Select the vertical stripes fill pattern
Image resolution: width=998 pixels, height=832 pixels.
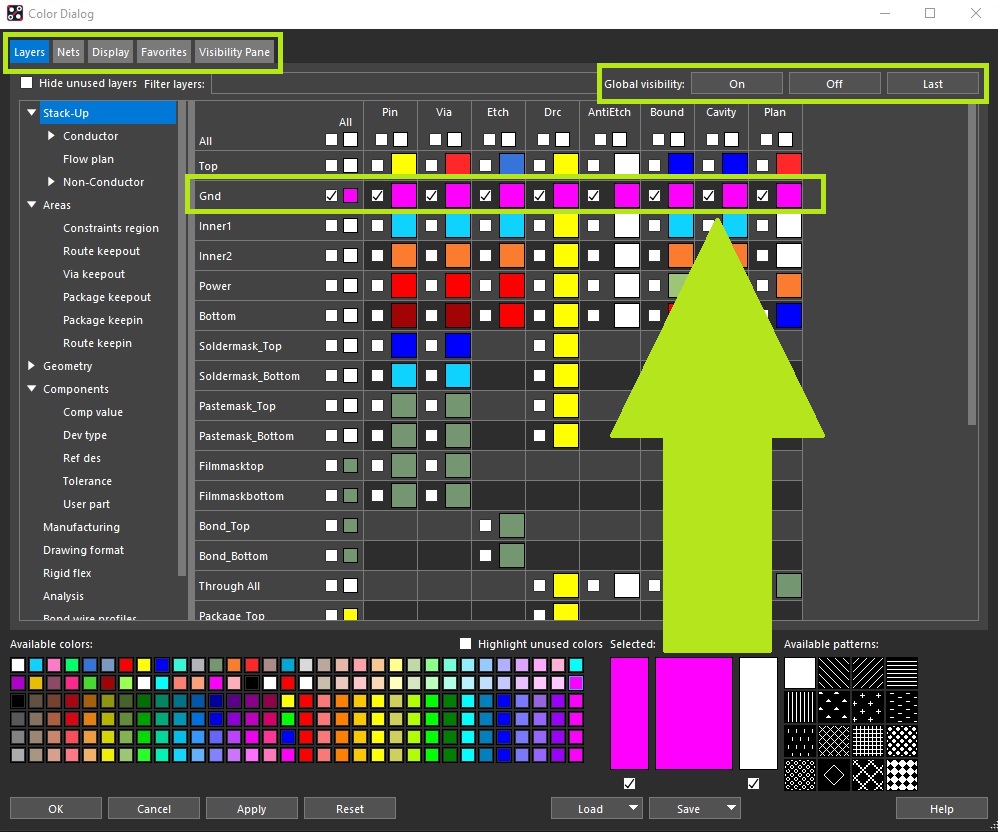pos(800,707)
